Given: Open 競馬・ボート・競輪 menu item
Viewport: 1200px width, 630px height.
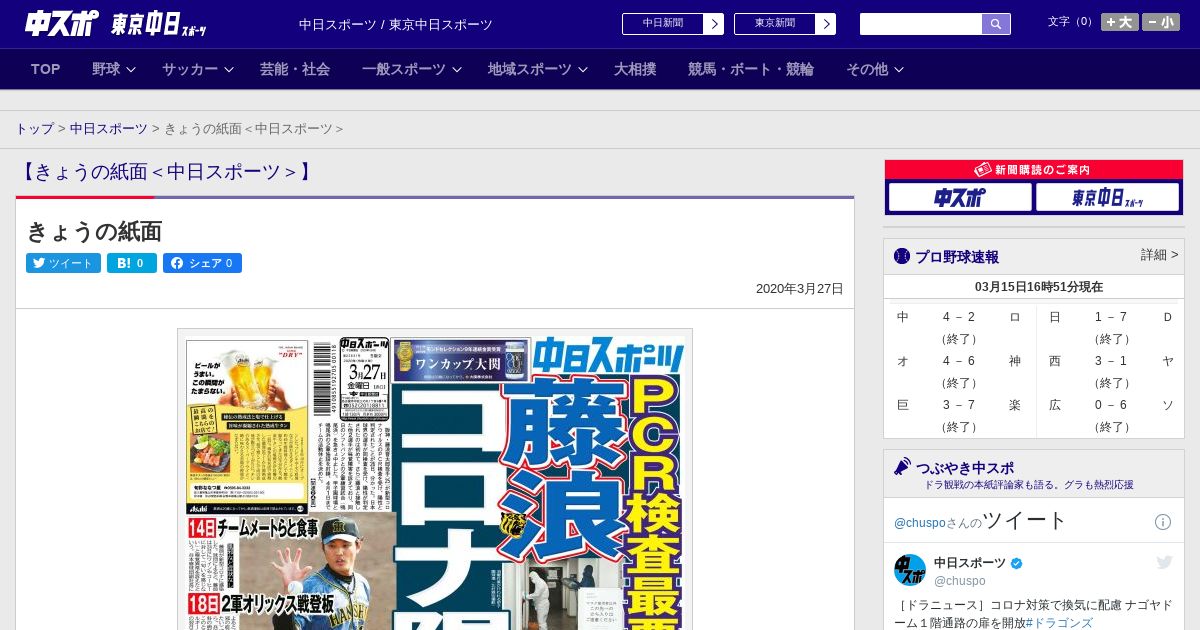Looking at the screenshot, I should [x=751, y=69].
